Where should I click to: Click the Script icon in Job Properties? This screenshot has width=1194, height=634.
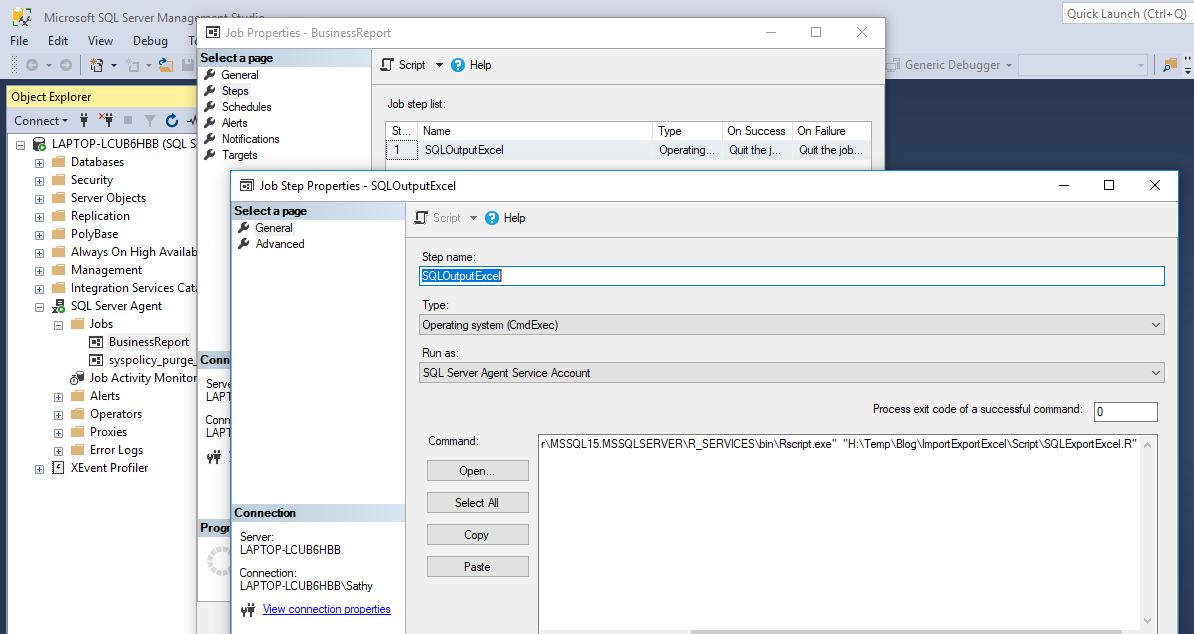pos(388,65)
